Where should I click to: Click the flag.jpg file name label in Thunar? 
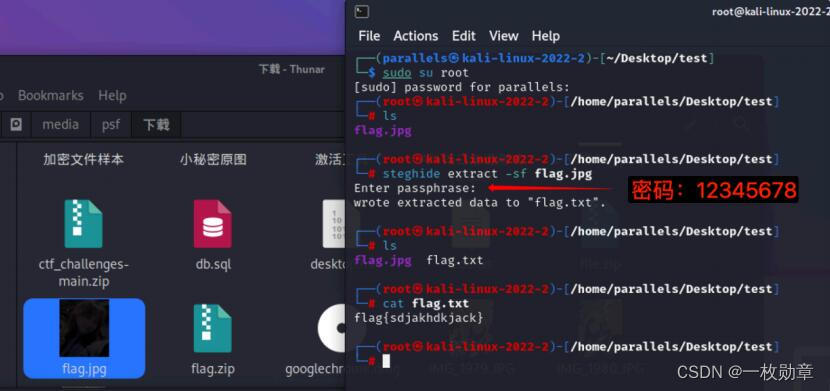tap(84, 368)
